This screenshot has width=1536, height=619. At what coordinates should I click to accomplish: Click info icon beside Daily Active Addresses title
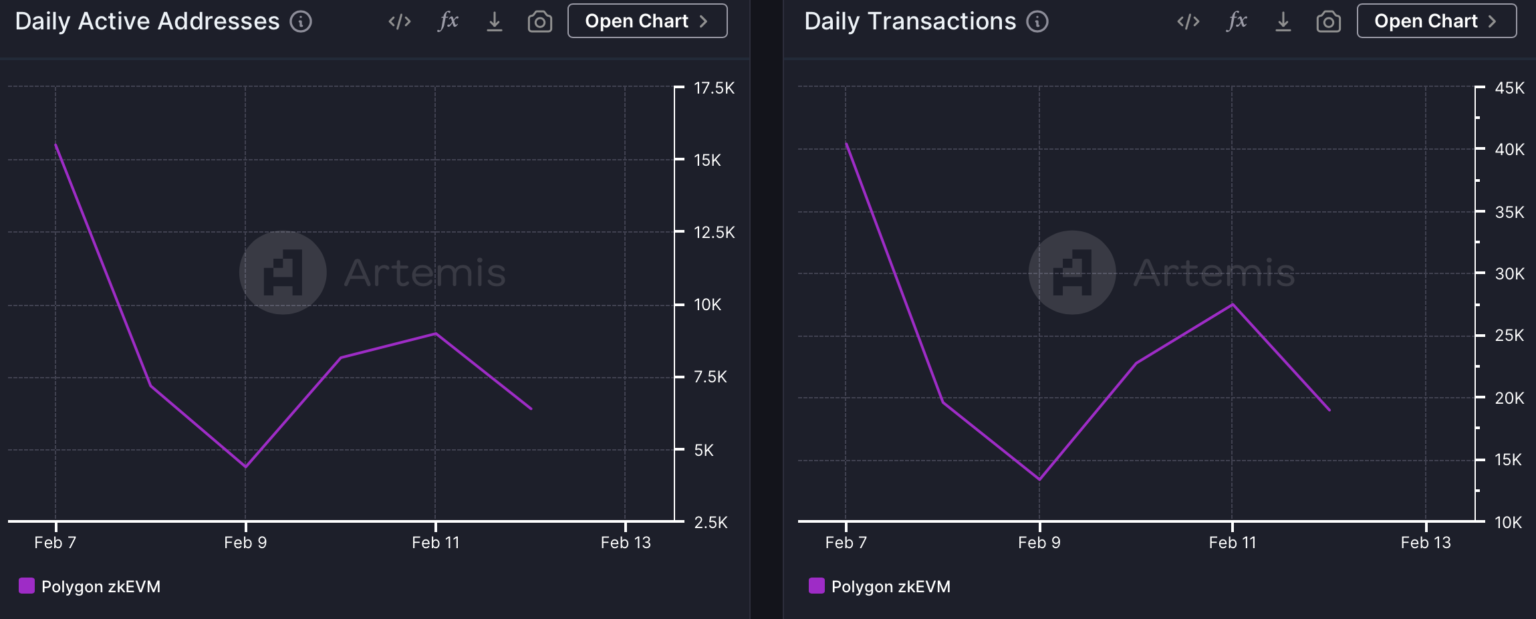pyautogui.click(x=301, y=22)
